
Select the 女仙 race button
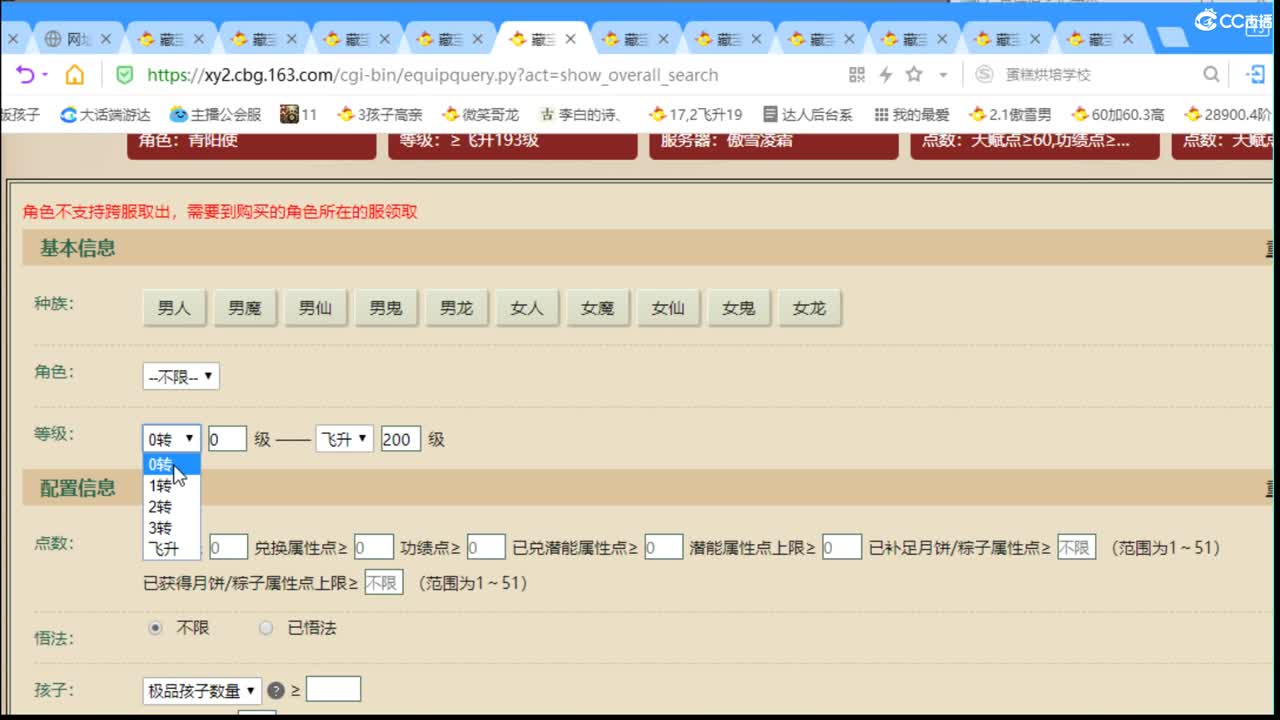pyautogui.click(x=668, y=308)
